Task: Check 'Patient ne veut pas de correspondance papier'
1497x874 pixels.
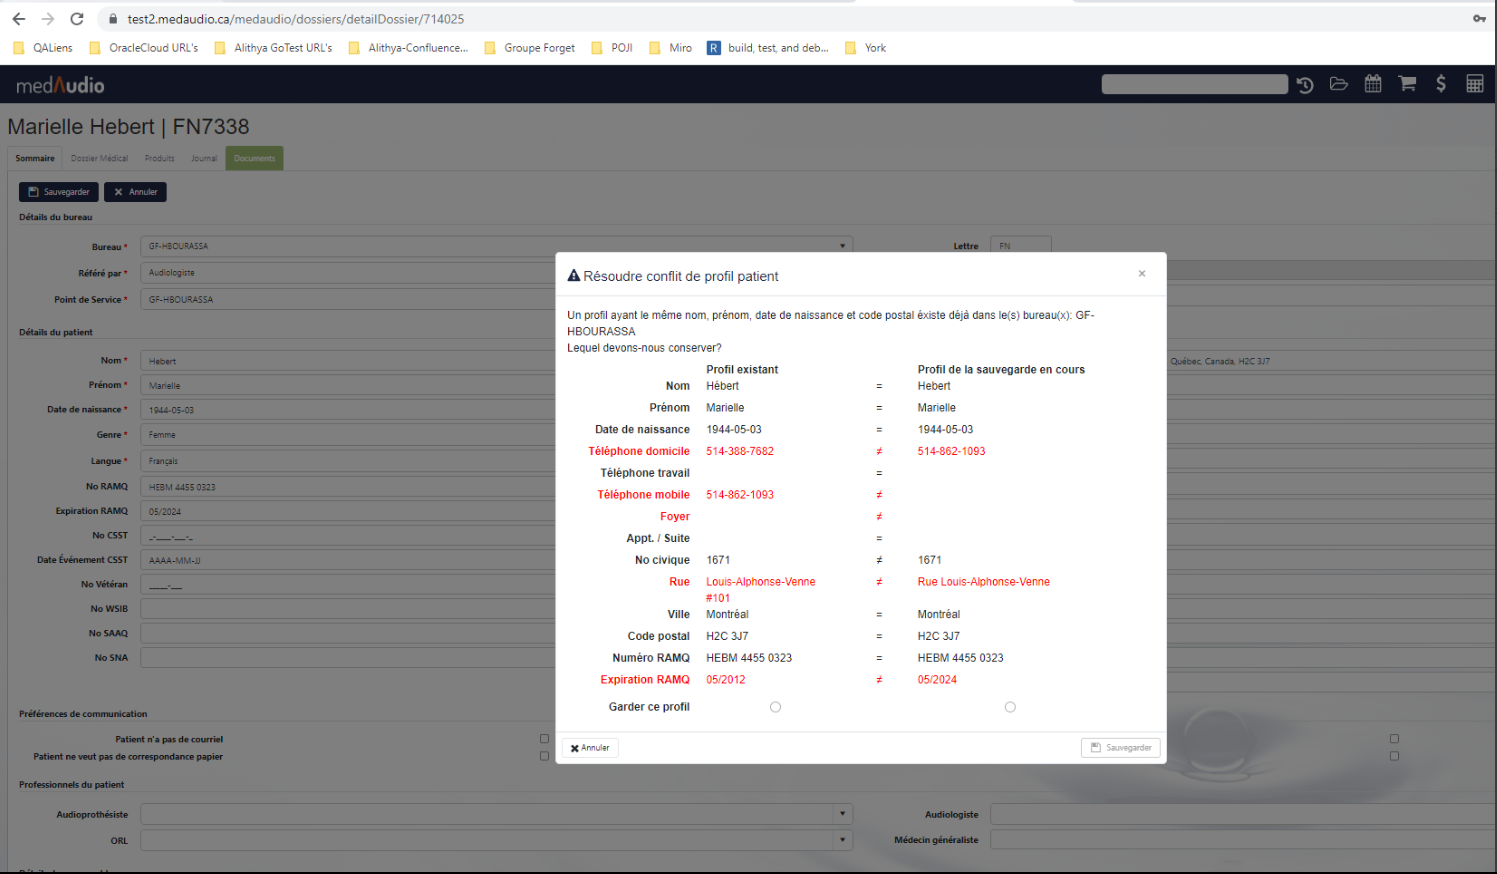Action: [544, 756]
